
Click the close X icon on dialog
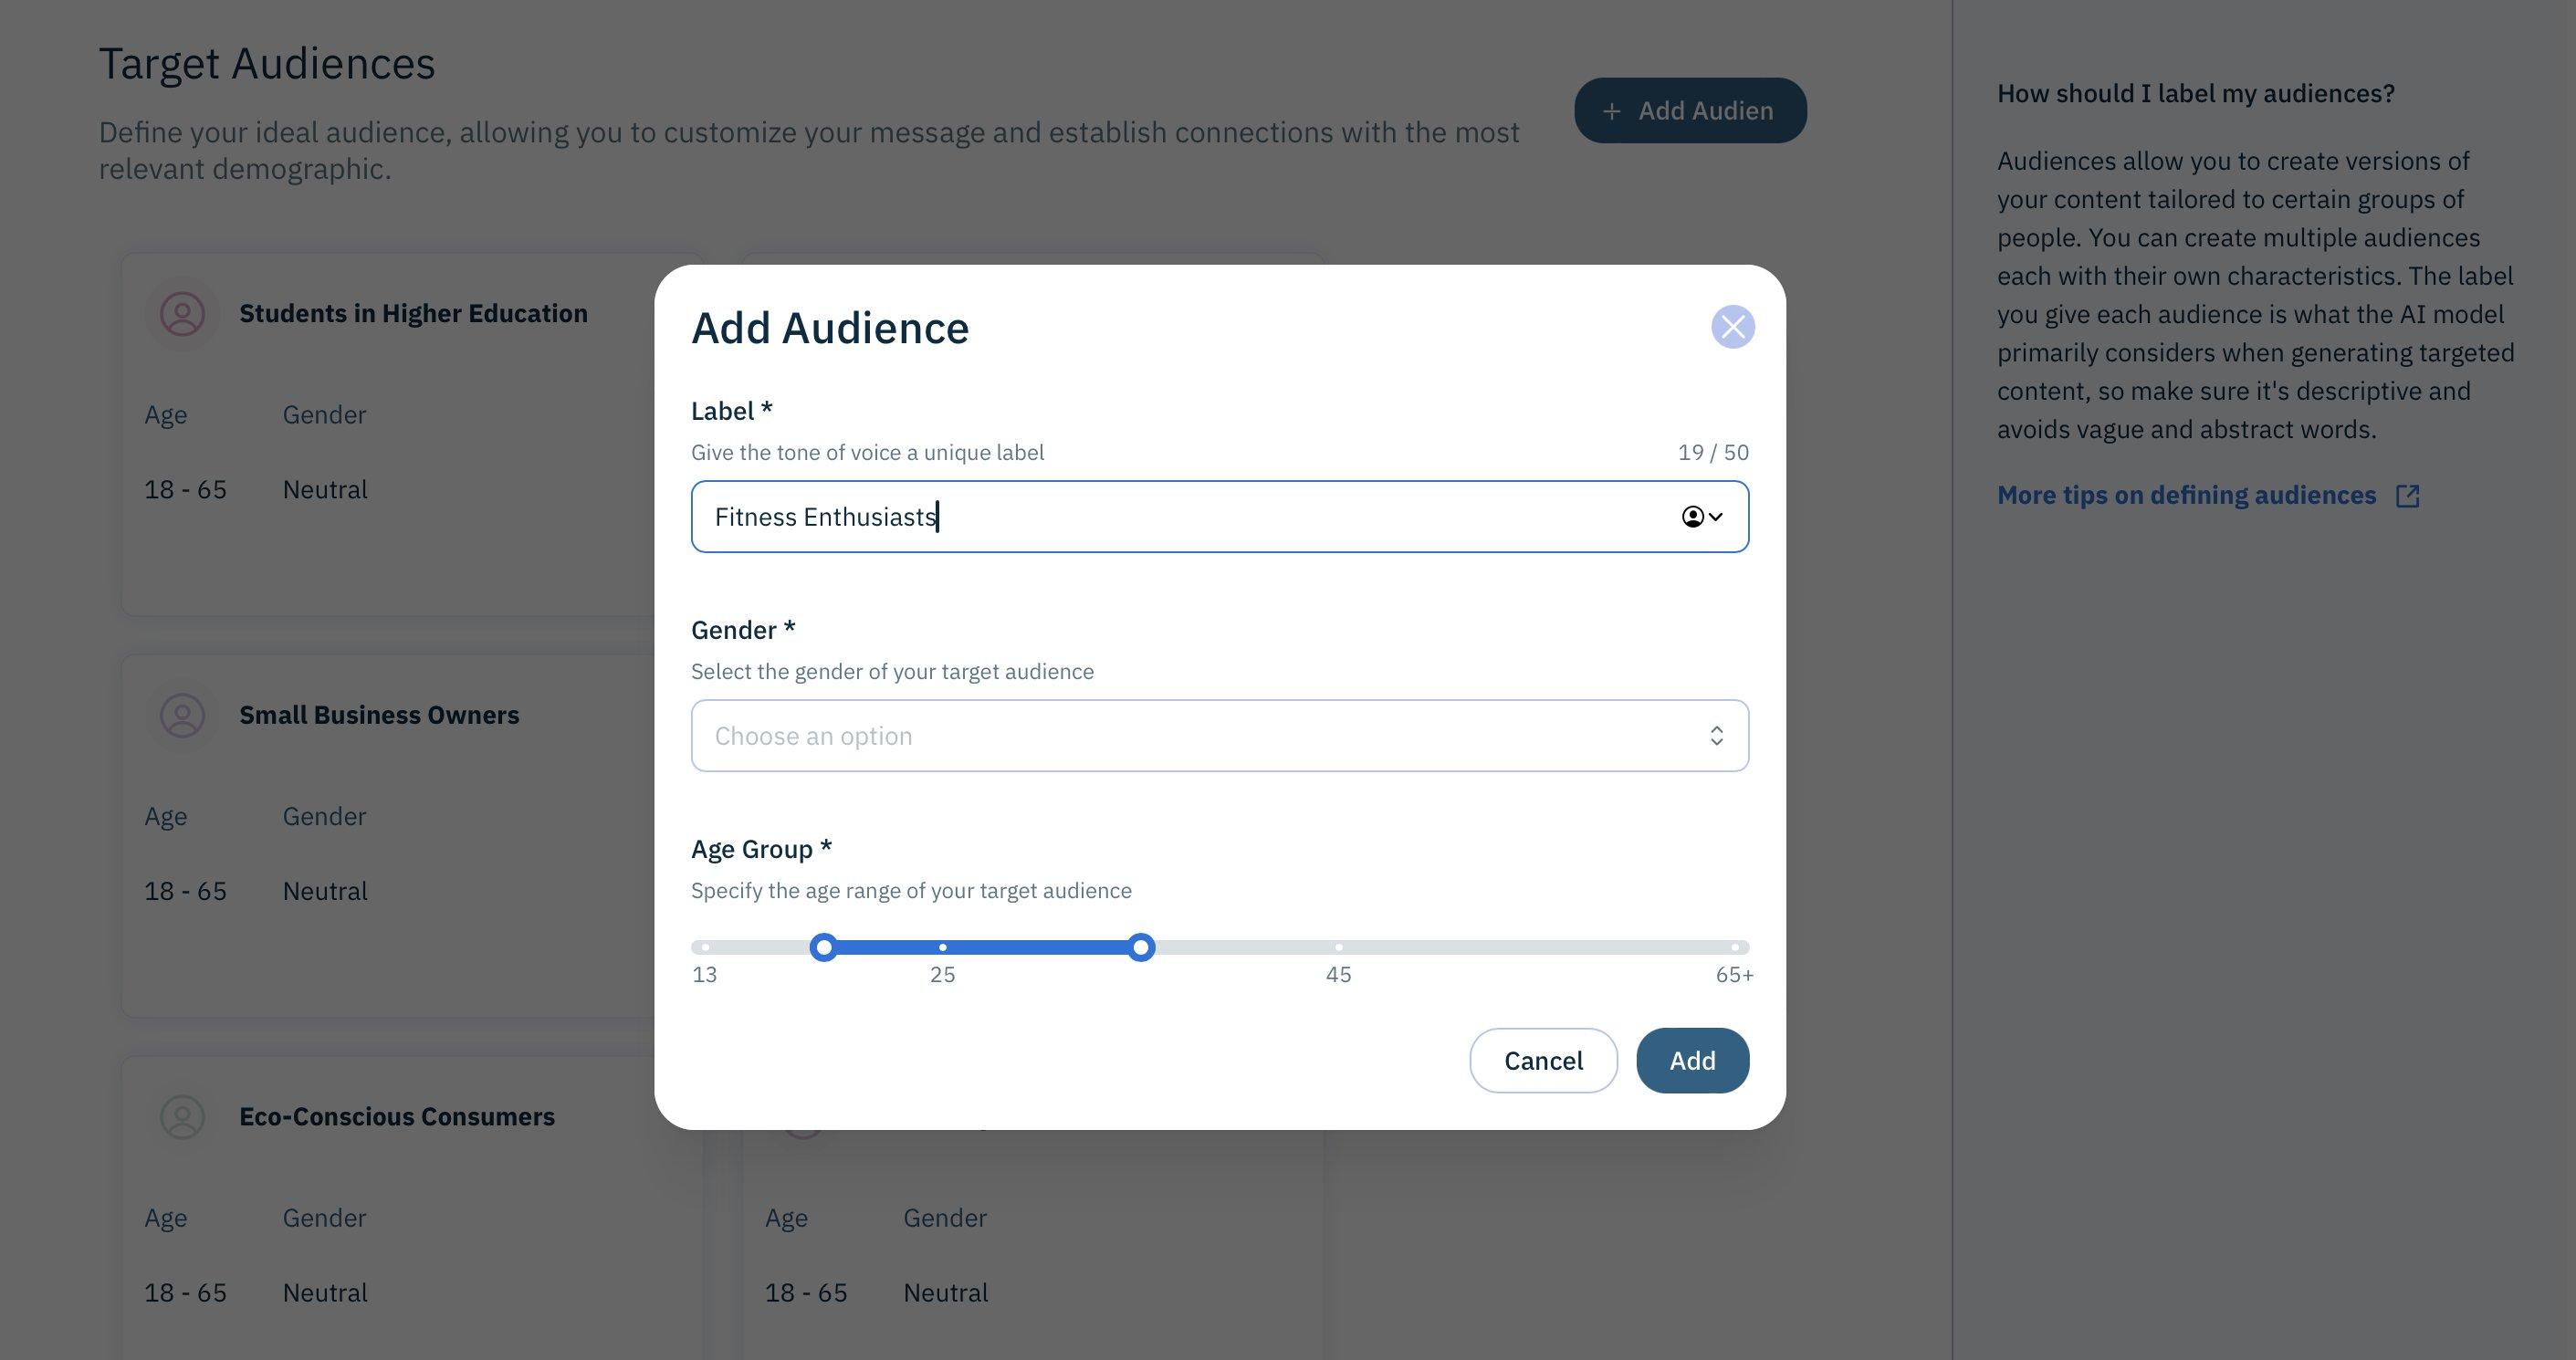1733,324
